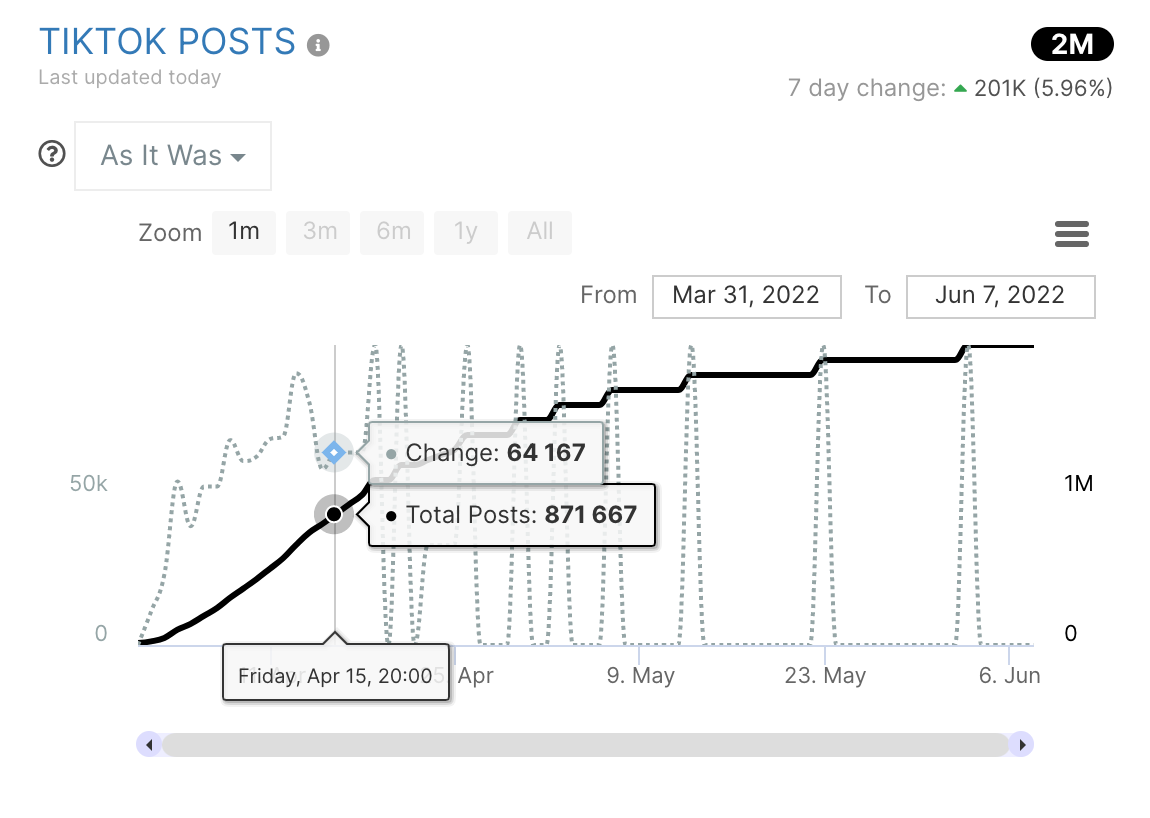1150x818 pixels.
Task: Click the chart navigator scrollbar track
Action: [x=585, y=744]
